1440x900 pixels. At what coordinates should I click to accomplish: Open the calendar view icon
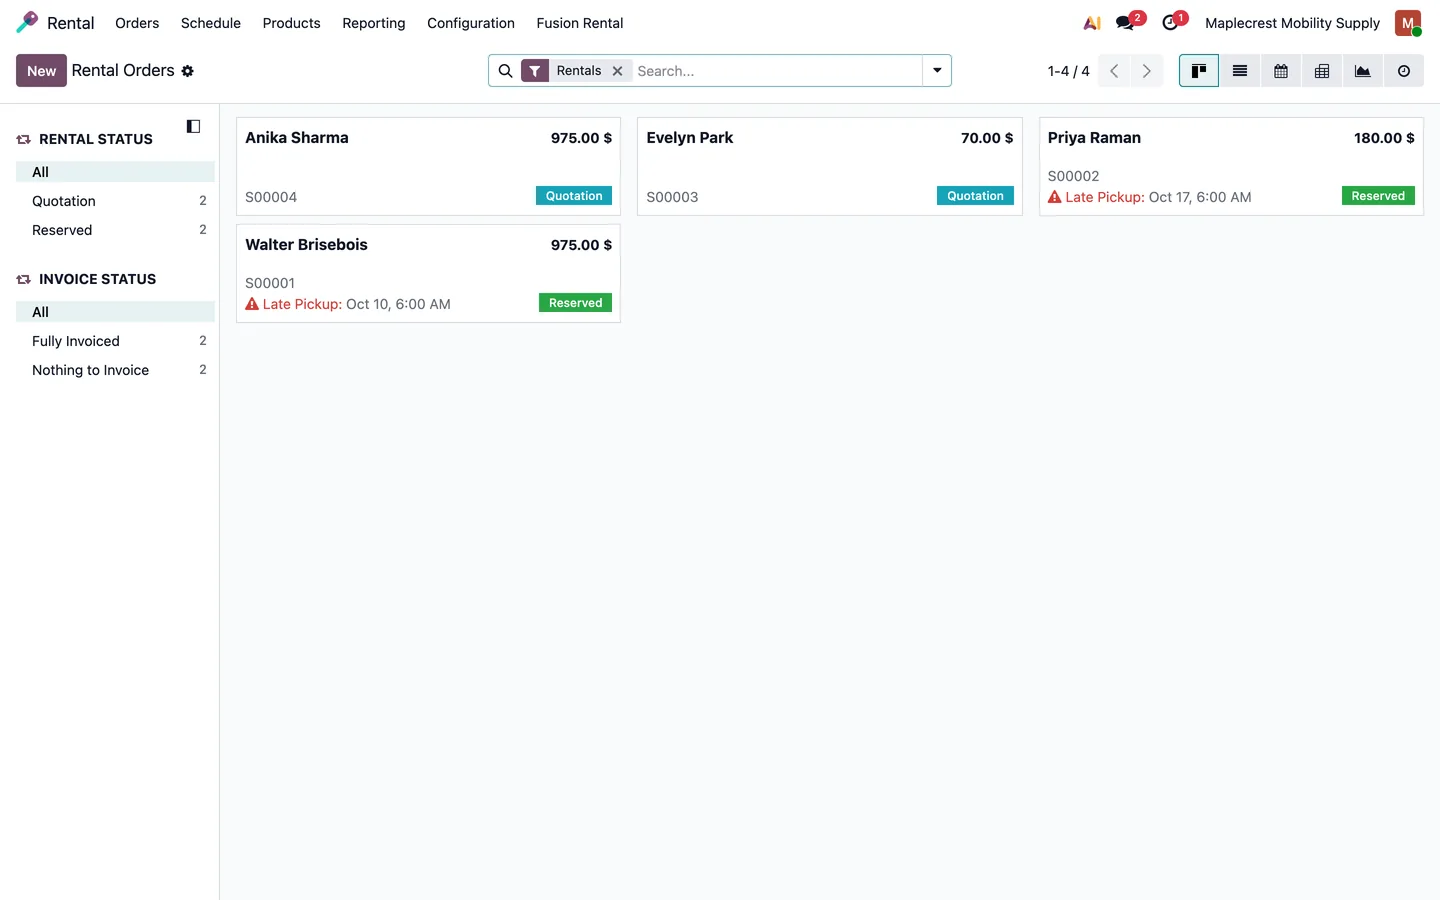tap(1281, 71)
